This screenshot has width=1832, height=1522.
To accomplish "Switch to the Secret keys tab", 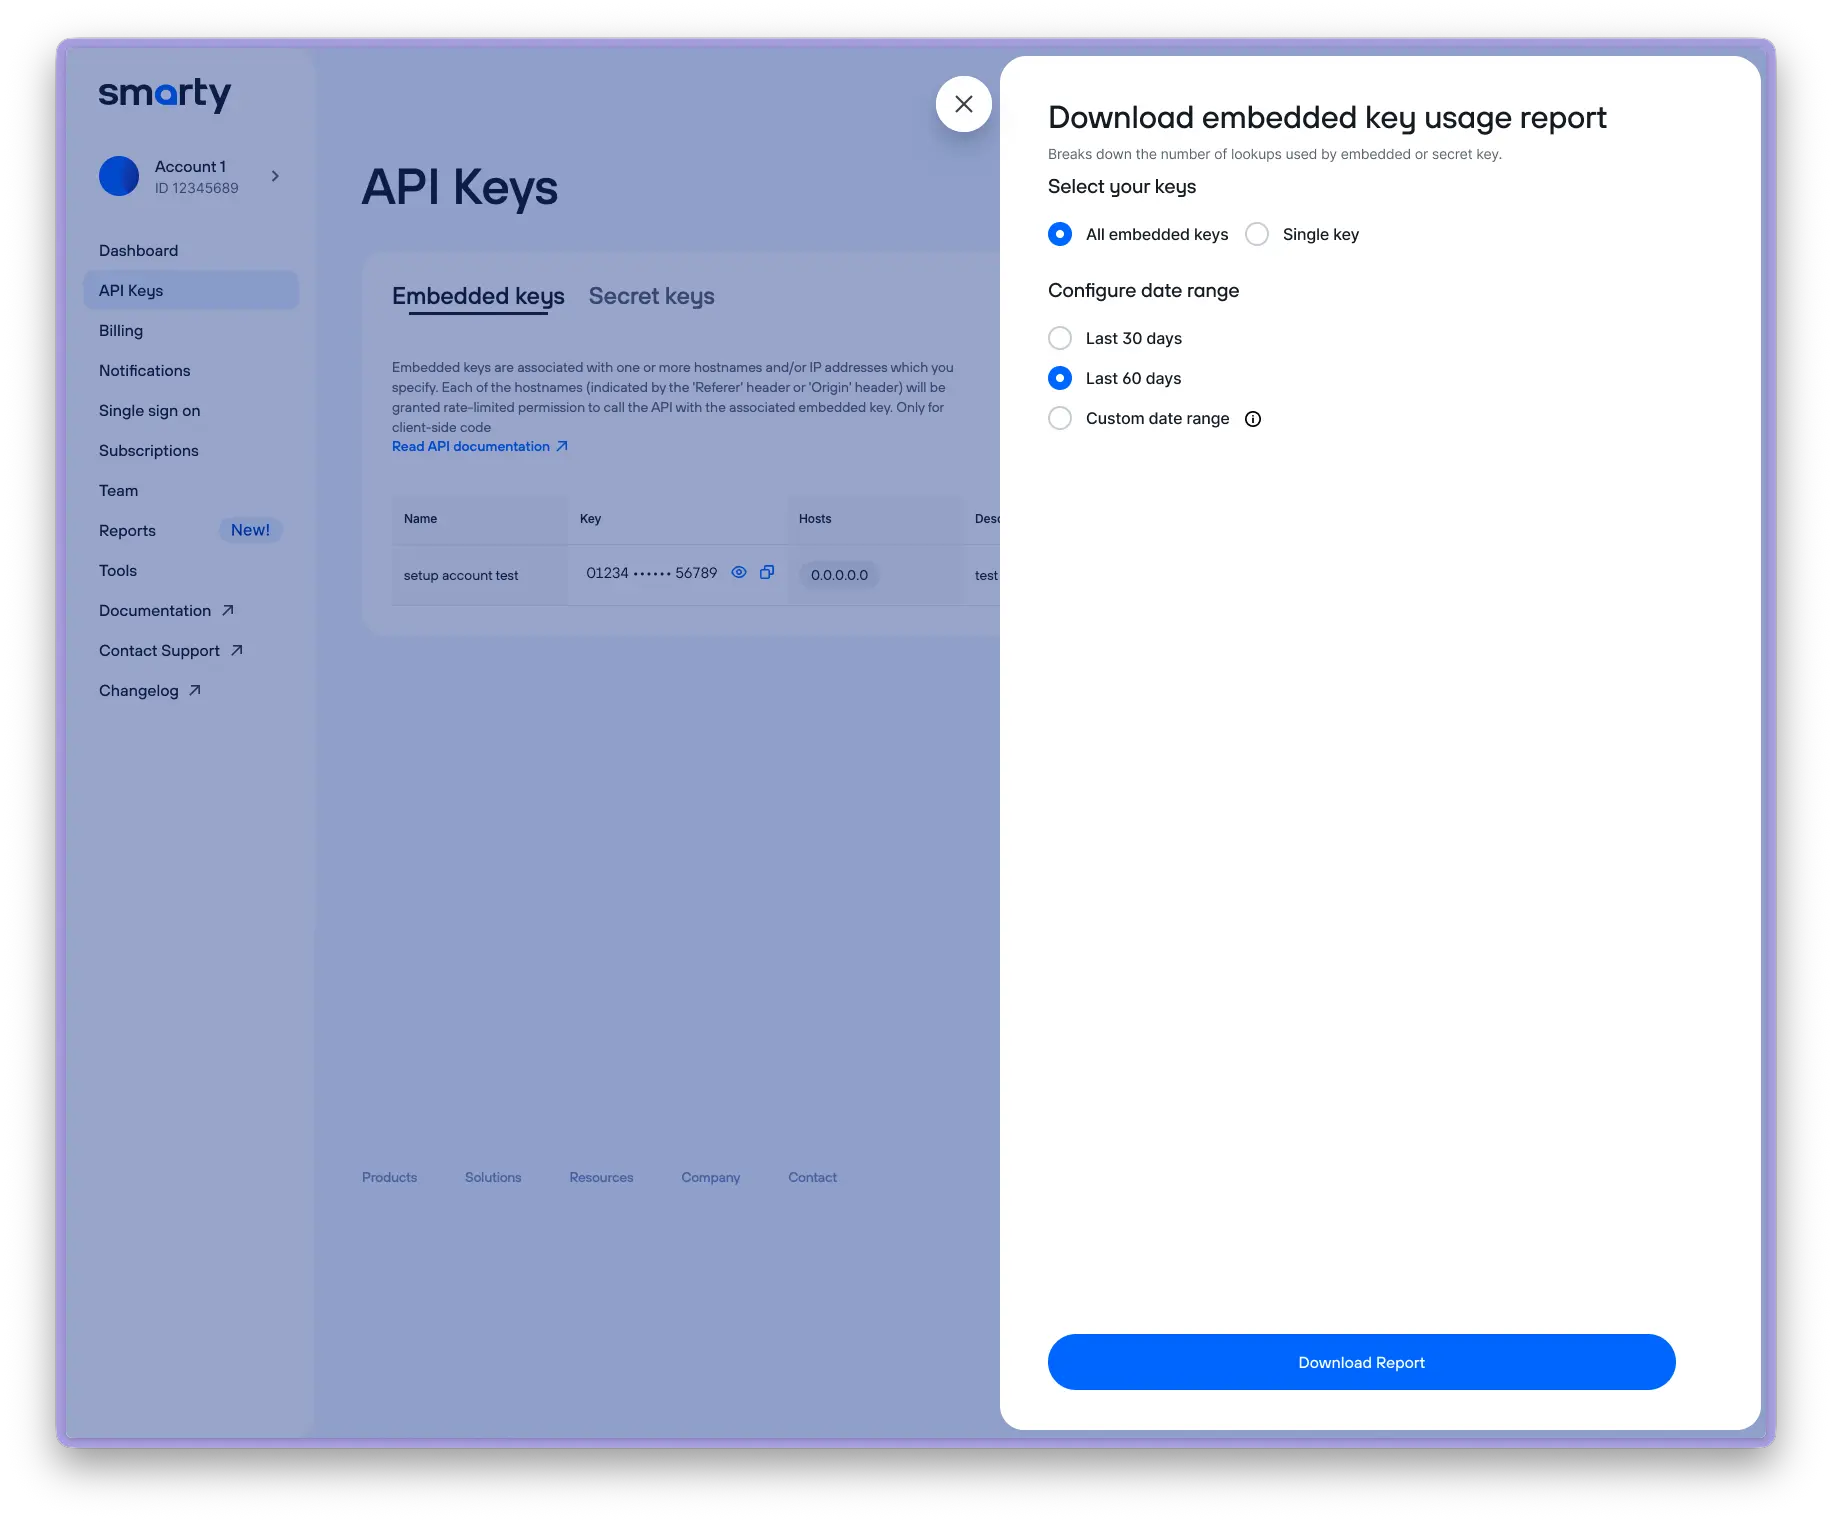I will click(x=651, y=296).
